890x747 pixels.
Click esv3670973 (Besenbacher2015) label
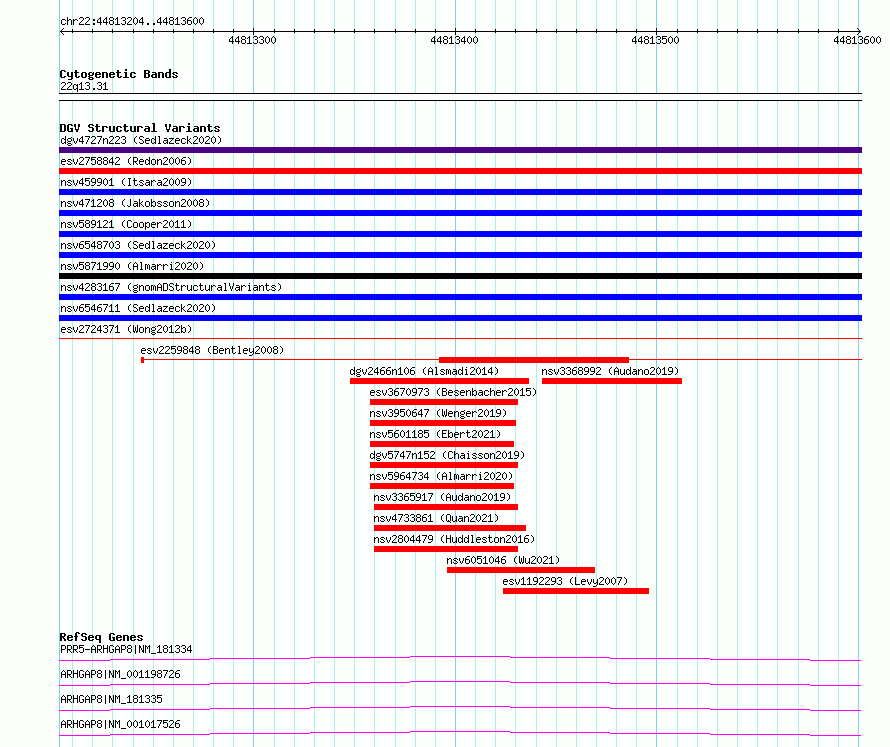click(453, 392)
